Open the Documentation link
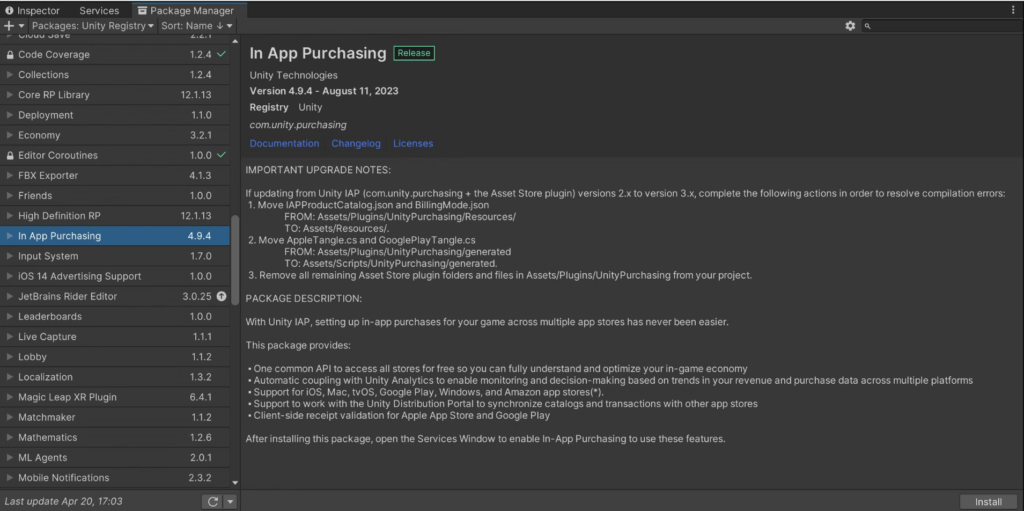Viewport: 1024px width, 511px height. click(x=284, y=143)
